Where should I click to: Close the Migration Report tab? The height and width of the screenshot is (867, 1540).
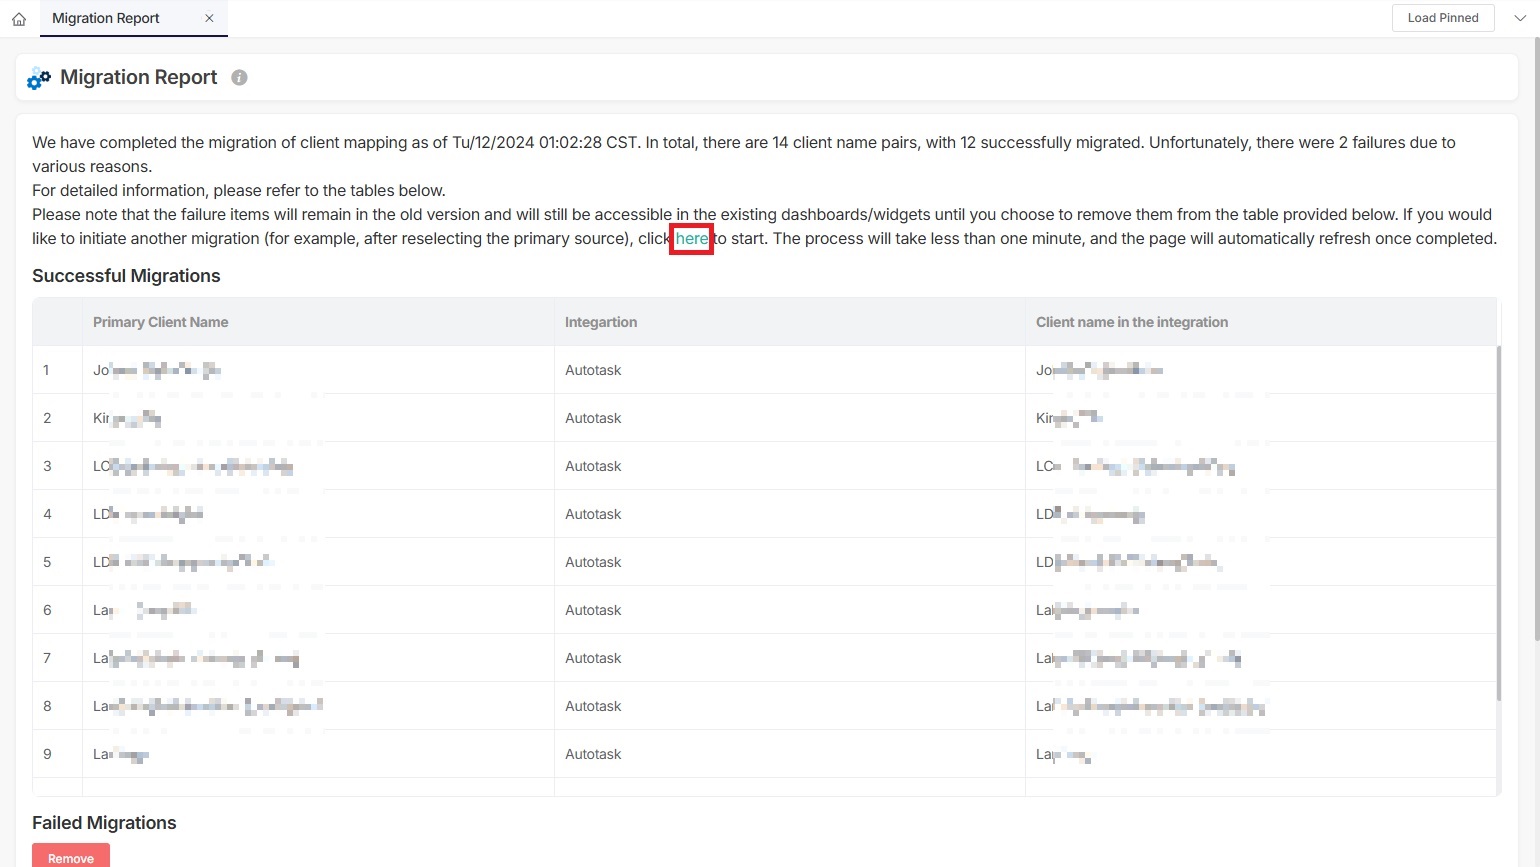(x=209, y=18)
